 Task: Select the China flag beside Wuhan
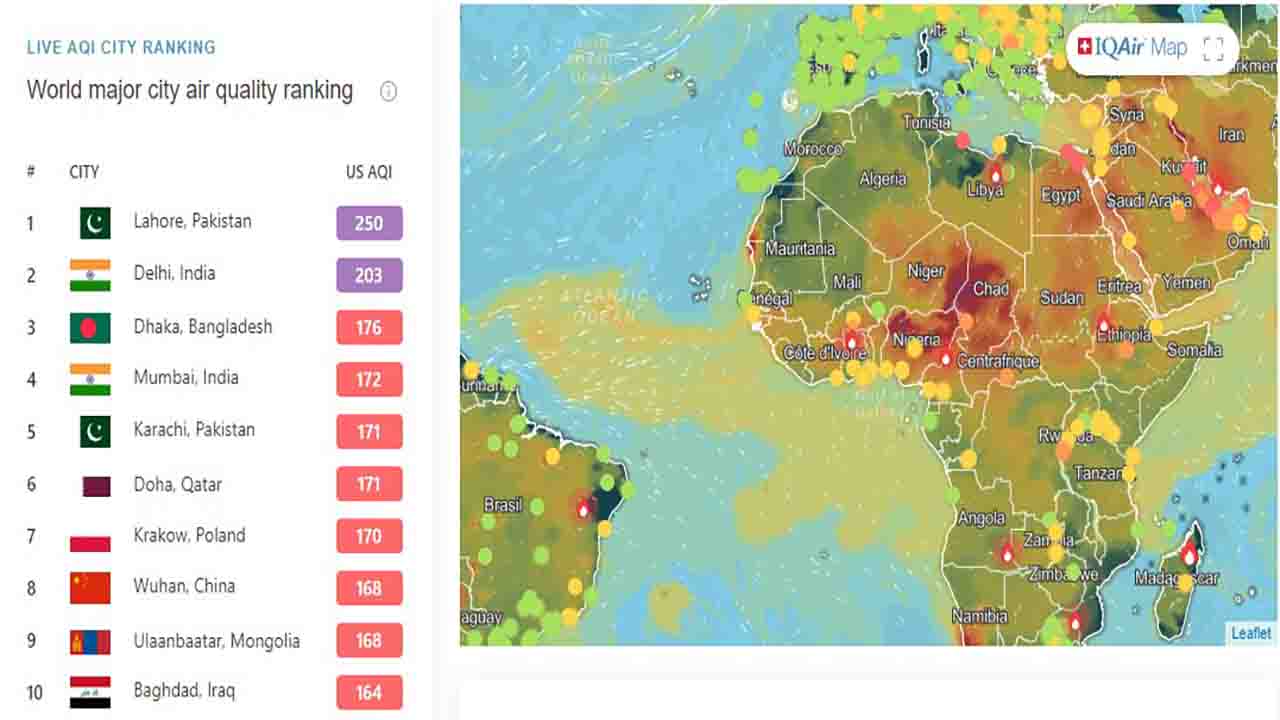pos(90,587)
